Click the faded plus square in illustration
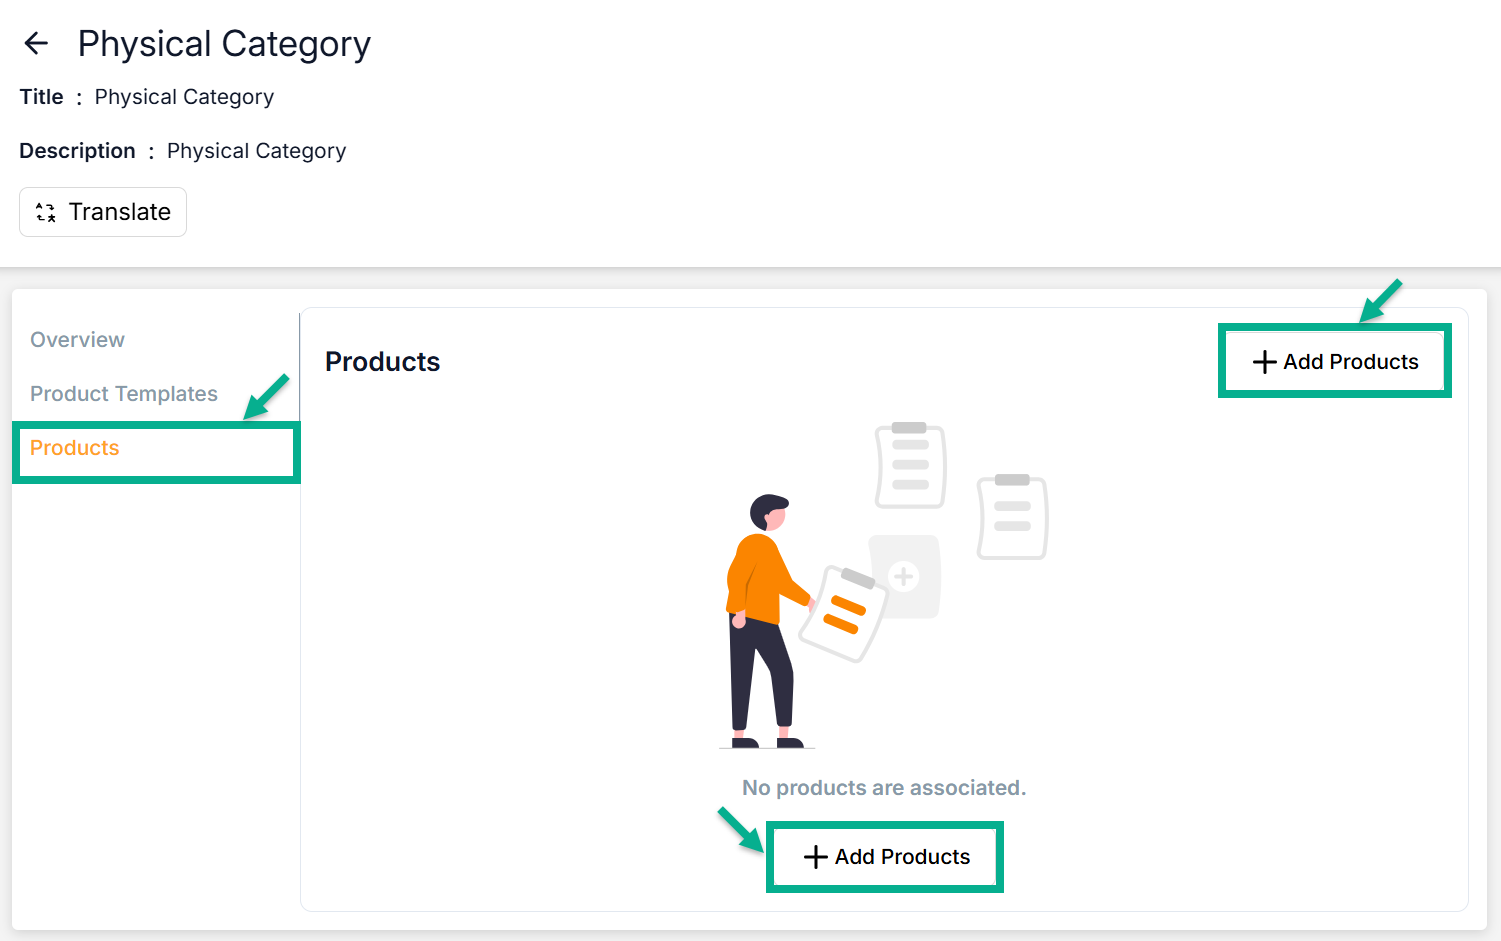This screenshot has width=1501, height=941. pyautogui.click(x=904, y=576)
